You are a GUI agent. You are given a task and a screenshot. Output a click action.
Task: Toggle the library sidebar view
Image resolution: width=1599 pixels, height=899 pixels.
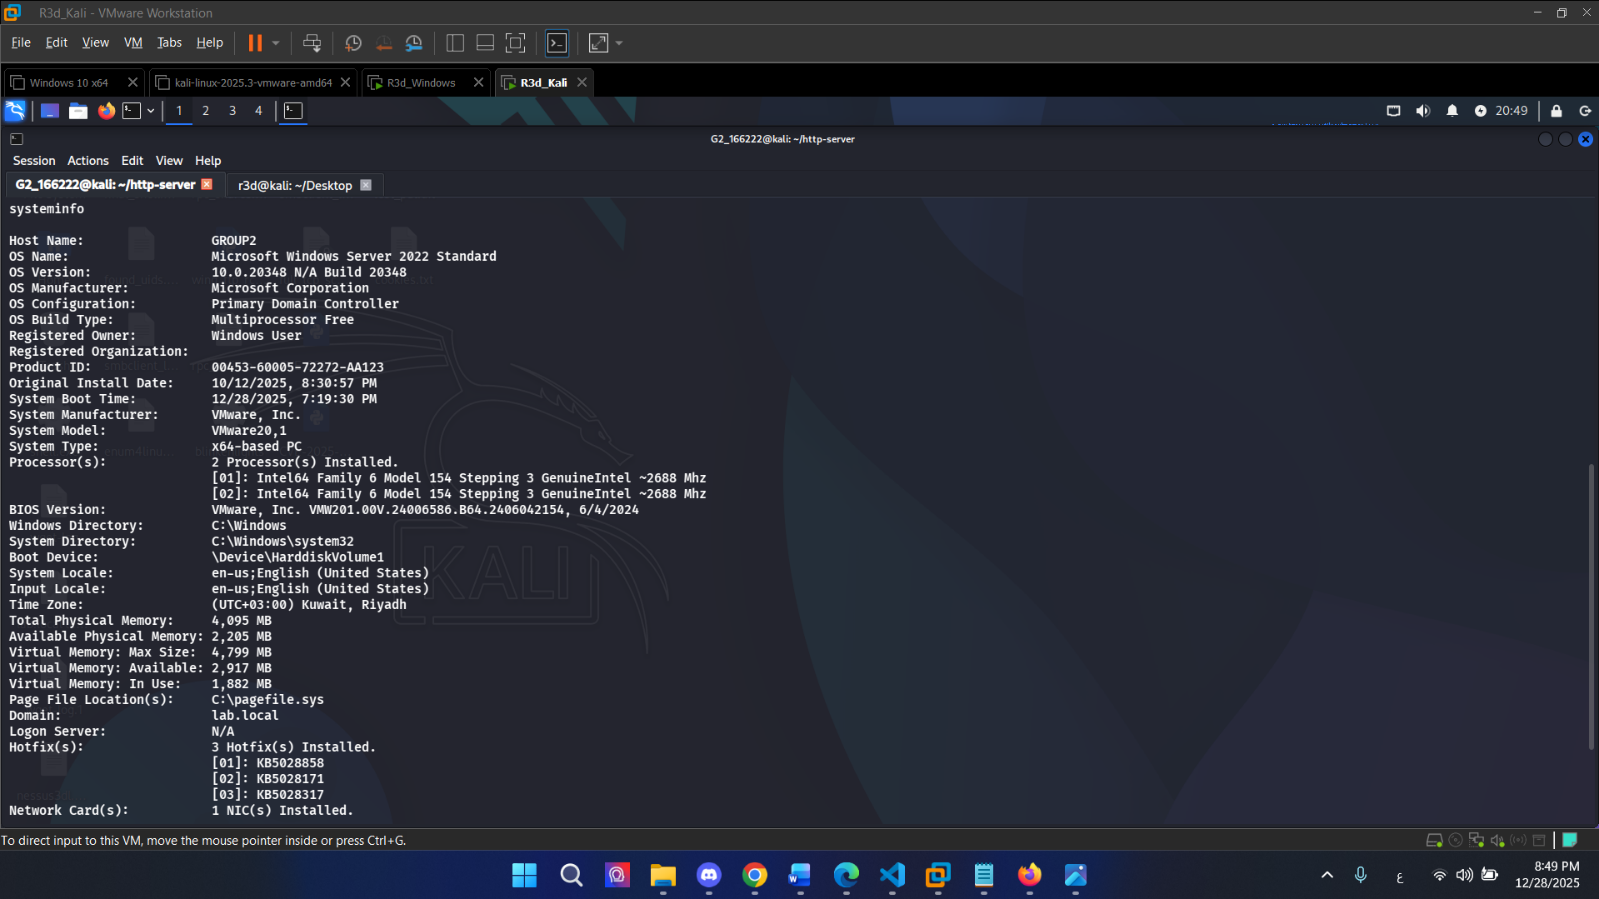(x=455, y=43)
